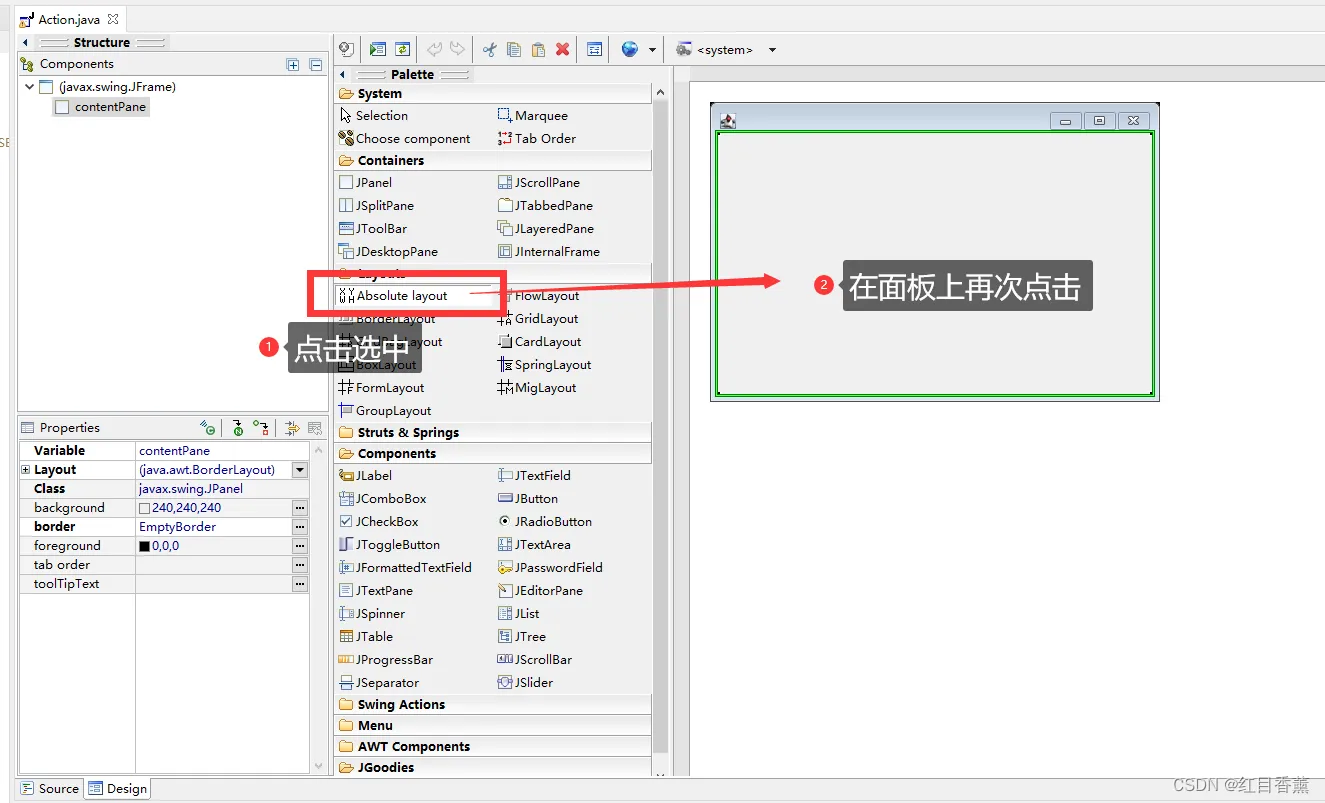The width and height of the screenshot is (1325, 803).
Task: Click the Copy icon in toolbar
Action: pyautogui.click(x=514, y=49)
